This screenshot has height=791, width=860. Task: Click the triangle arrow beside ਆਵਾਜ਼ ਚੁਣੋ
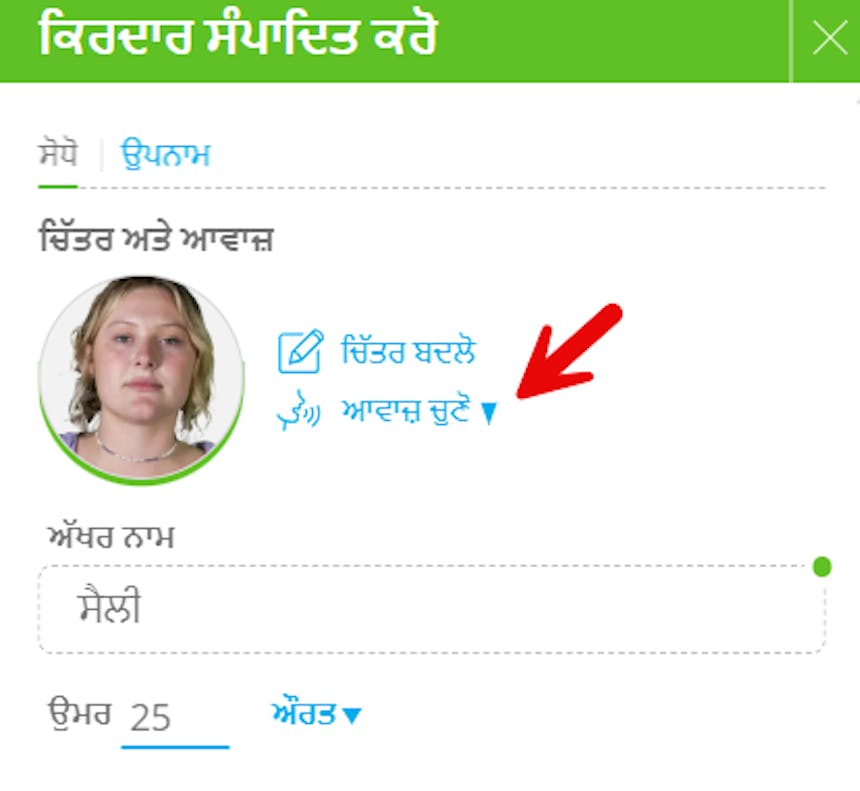point(489,413)
